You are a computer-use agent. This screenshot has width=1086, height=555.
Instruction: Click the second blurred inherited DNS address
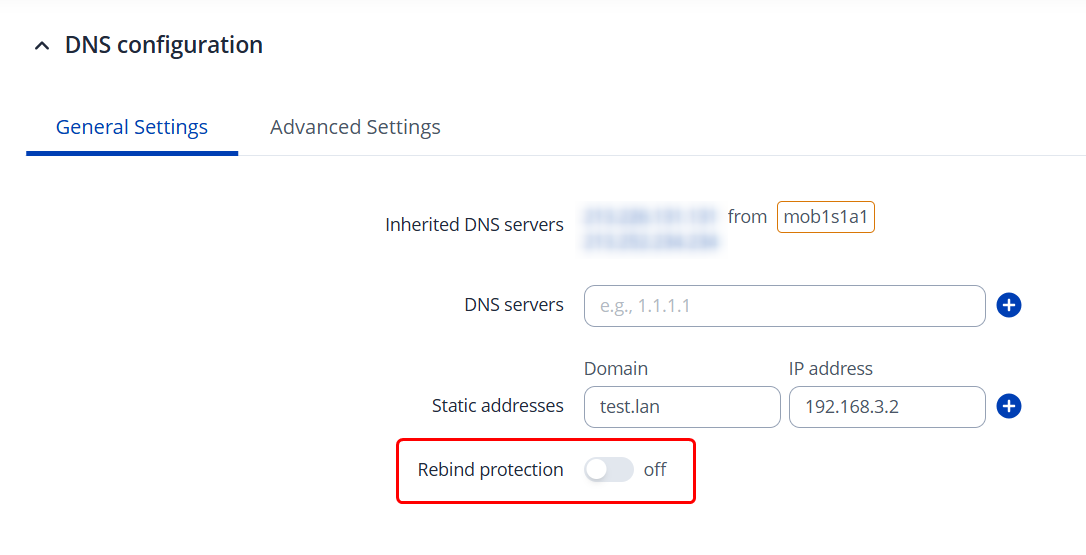coord(650,241)
